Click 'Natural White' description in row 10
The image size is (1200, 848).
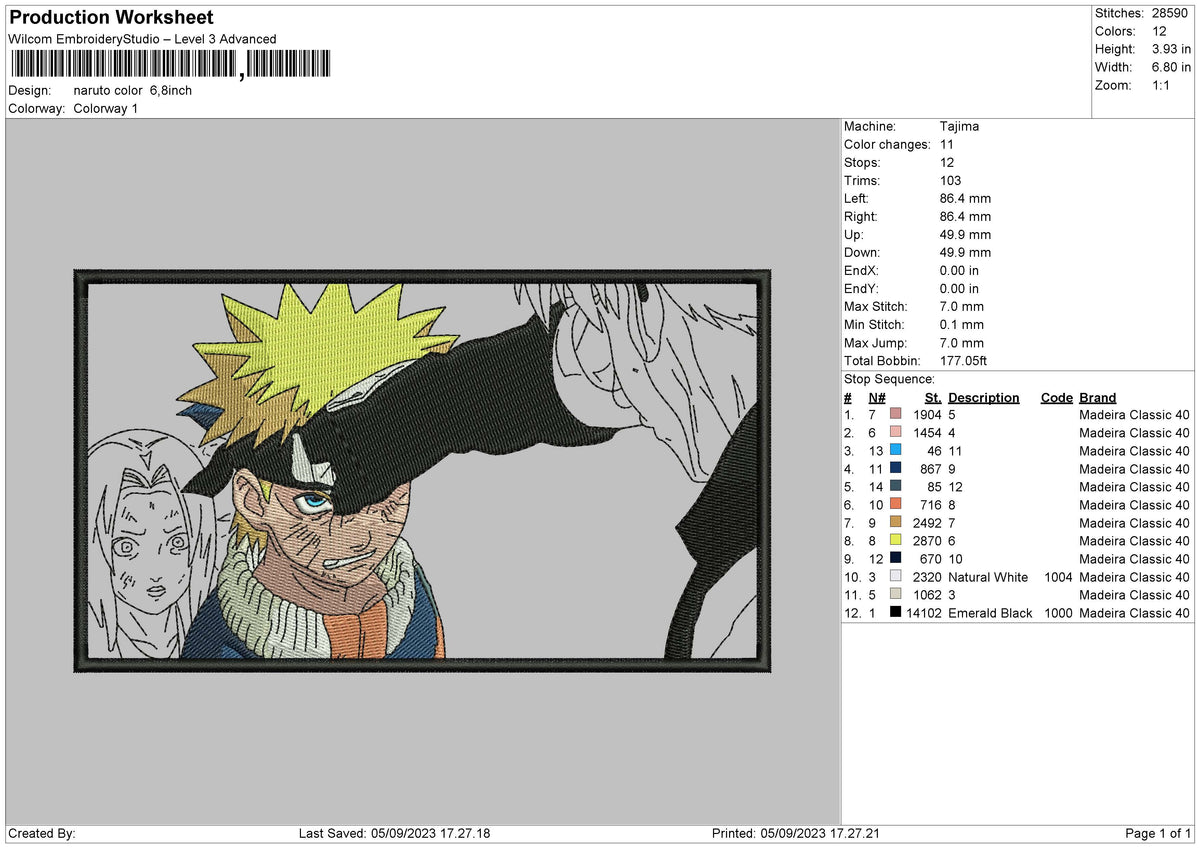pyautogui.click(x=988, y=577)
